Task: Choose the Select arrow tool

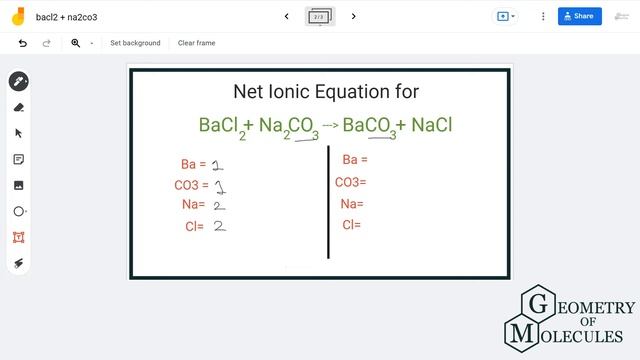Action: tap(19, 133)
